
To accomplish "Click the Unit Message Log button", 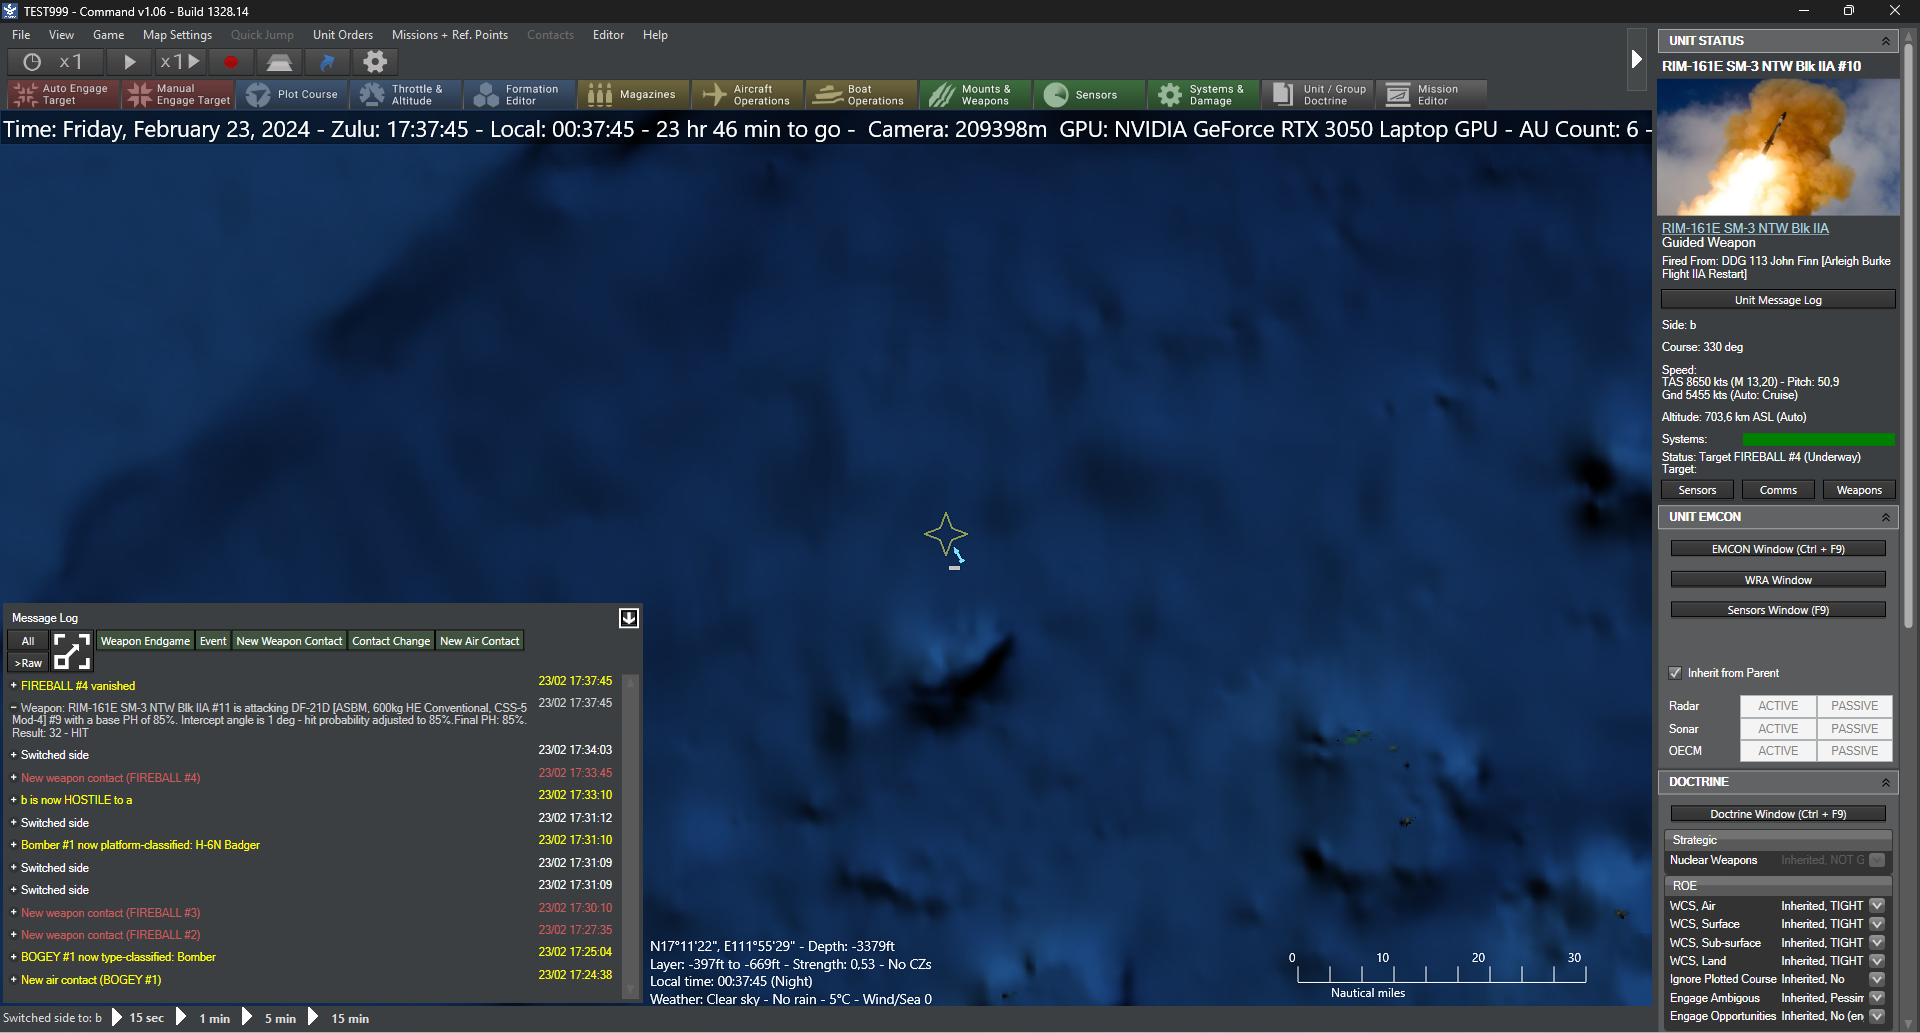I will pos(1777,300).
